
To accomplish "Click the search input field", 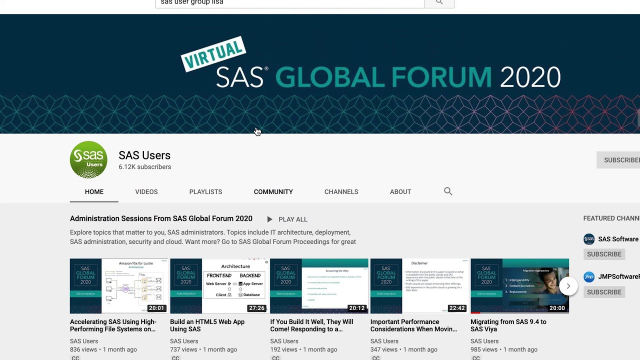I will tap(290, 3).
